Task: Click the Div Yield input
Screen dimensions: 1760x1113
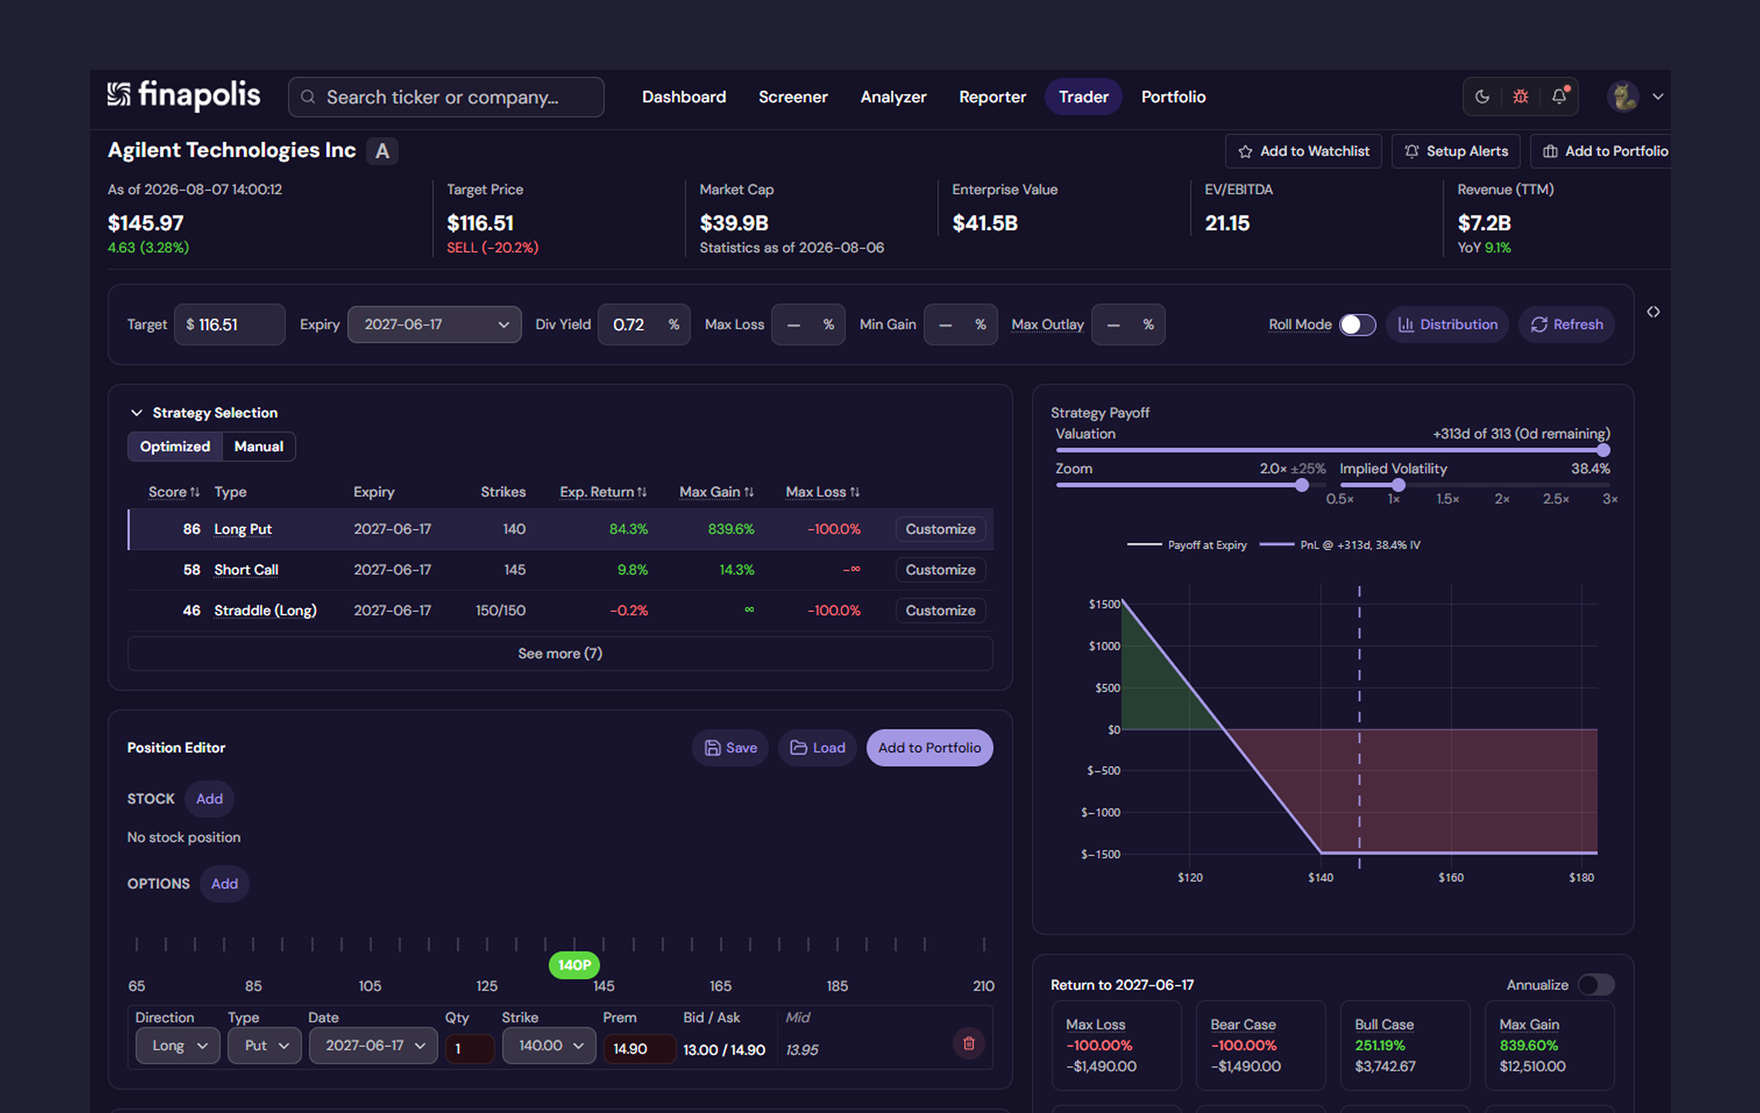Action: [x=643, y=325]
